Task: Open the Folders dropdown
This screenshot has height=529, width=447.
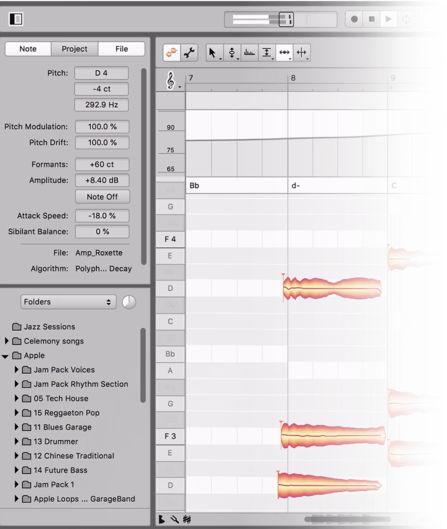Action: pyautogui.click(x=68, y=302)
